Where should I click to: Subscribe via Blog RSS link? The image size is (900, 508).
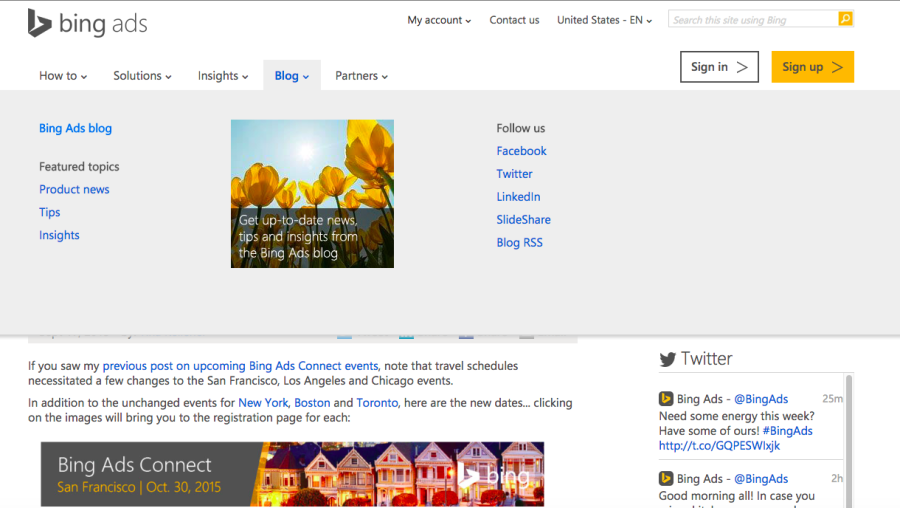519,243
